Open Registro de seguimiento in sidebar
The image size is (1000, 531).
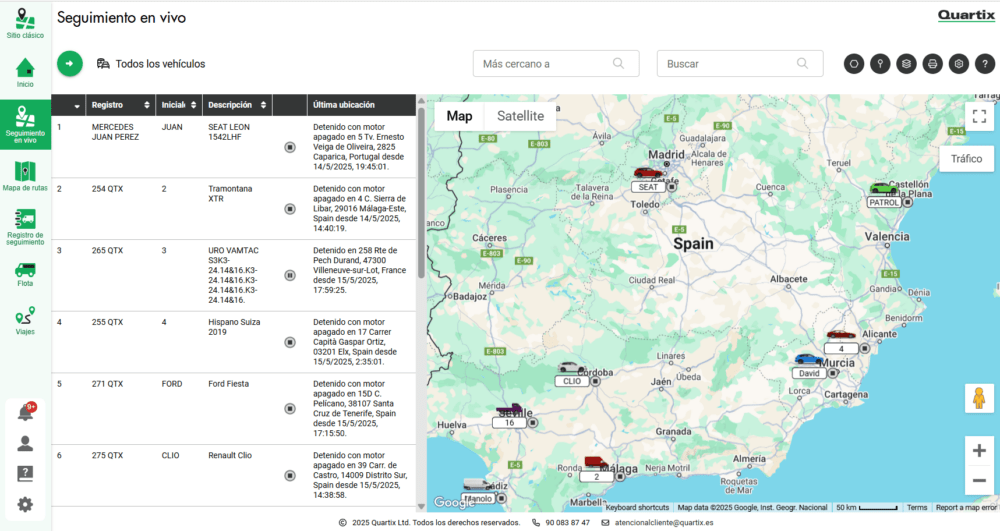[25, 227]
